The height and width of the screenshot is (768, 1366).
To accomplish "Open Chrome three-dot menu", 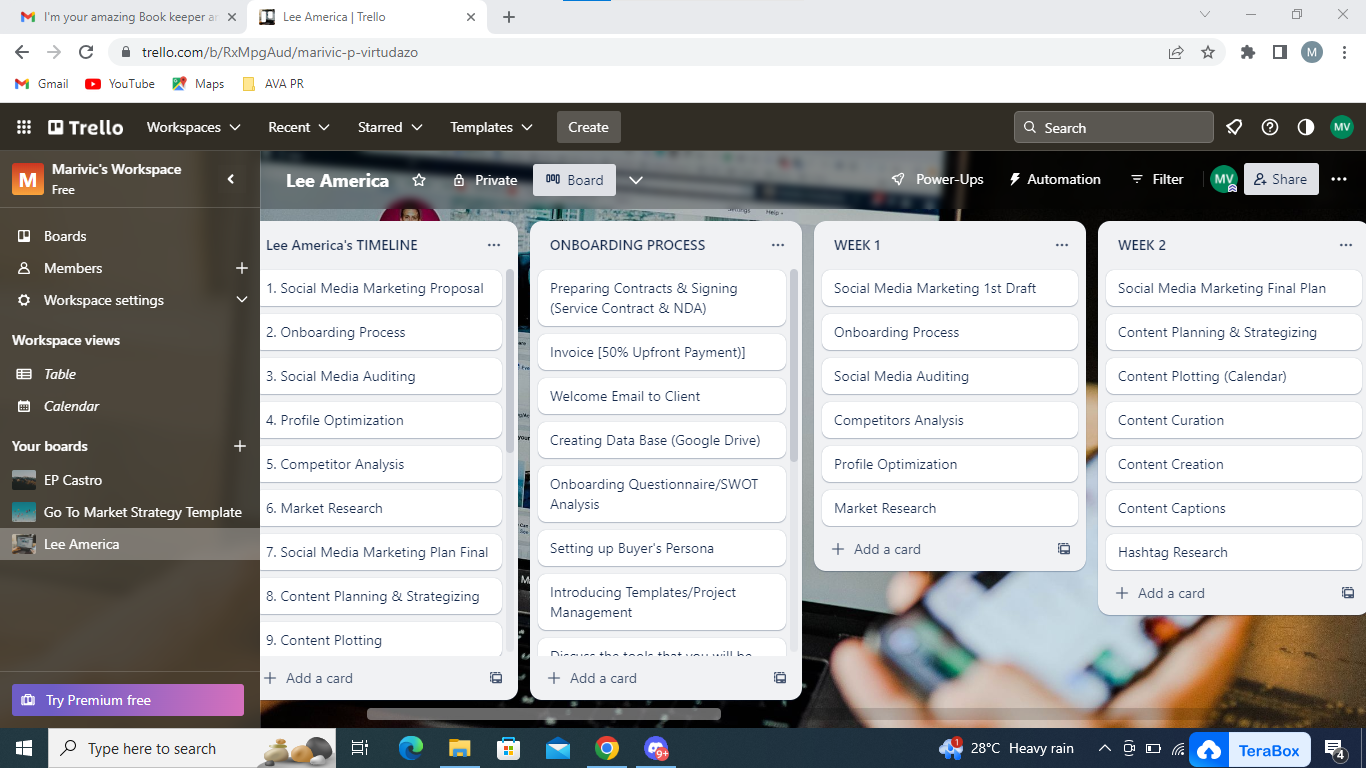I will click(x=1344, y=52).
